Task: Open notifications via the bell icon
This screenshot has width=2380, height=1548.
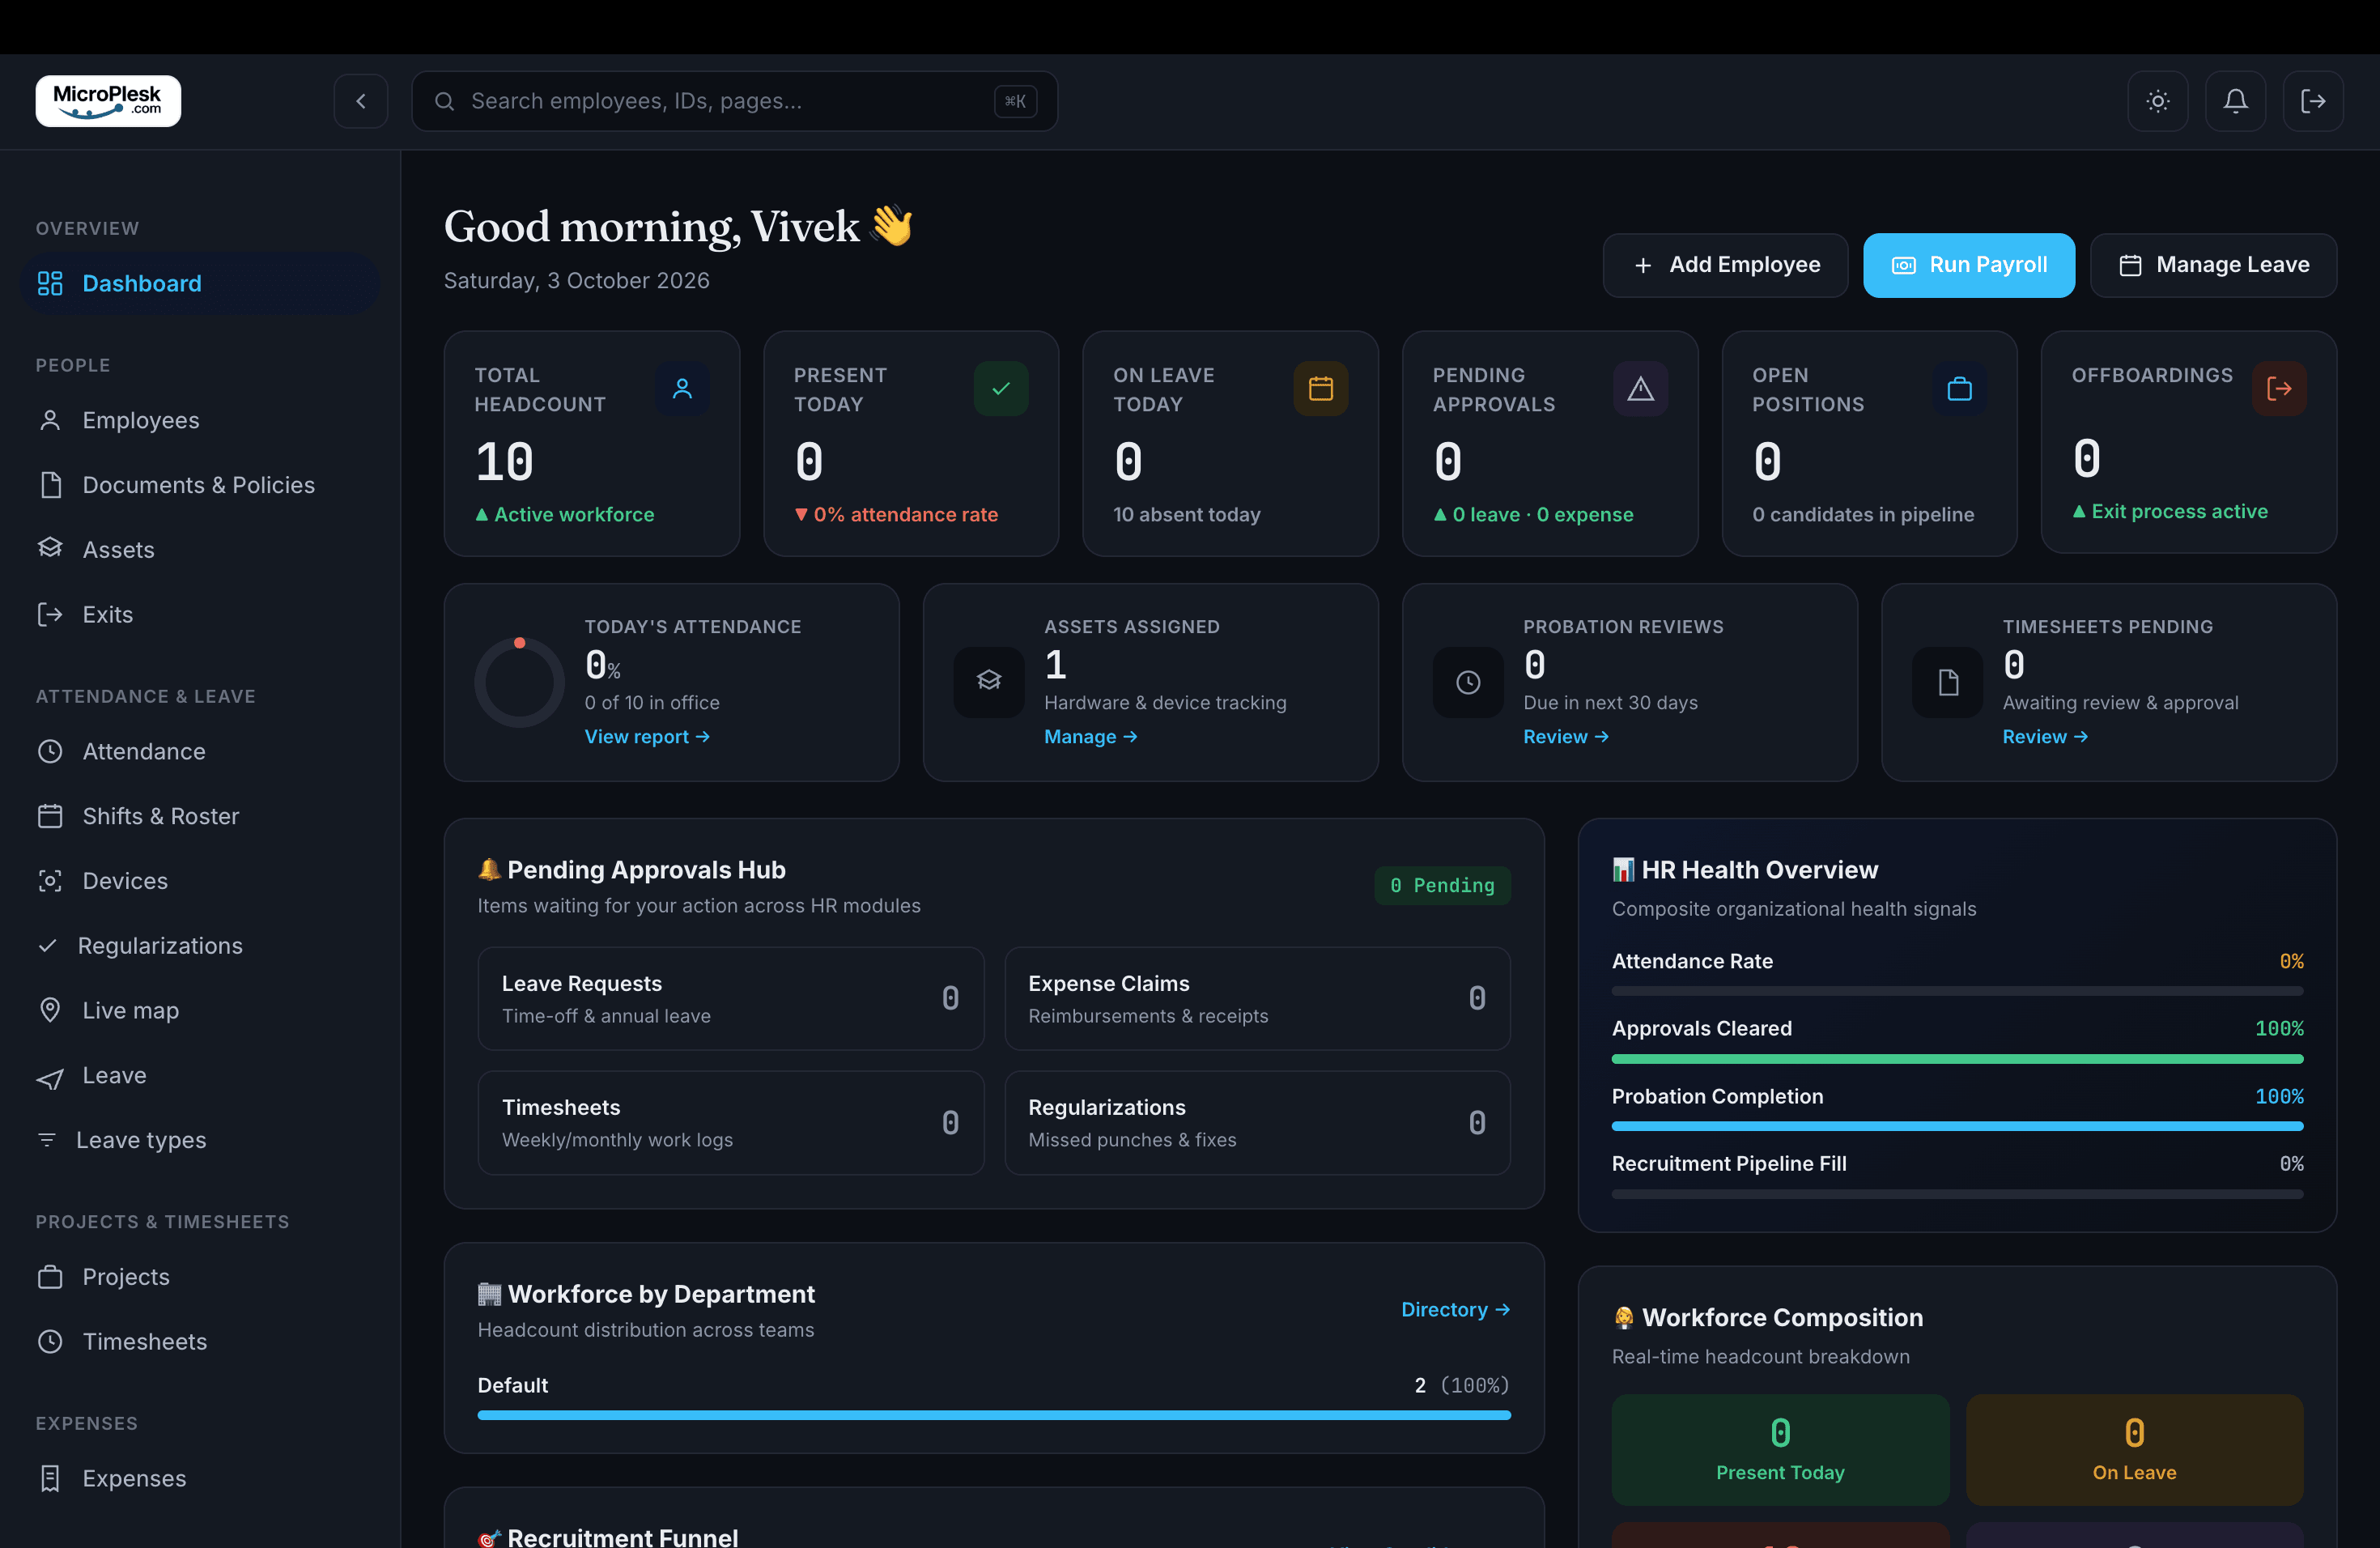Action: coord(2236,101)
